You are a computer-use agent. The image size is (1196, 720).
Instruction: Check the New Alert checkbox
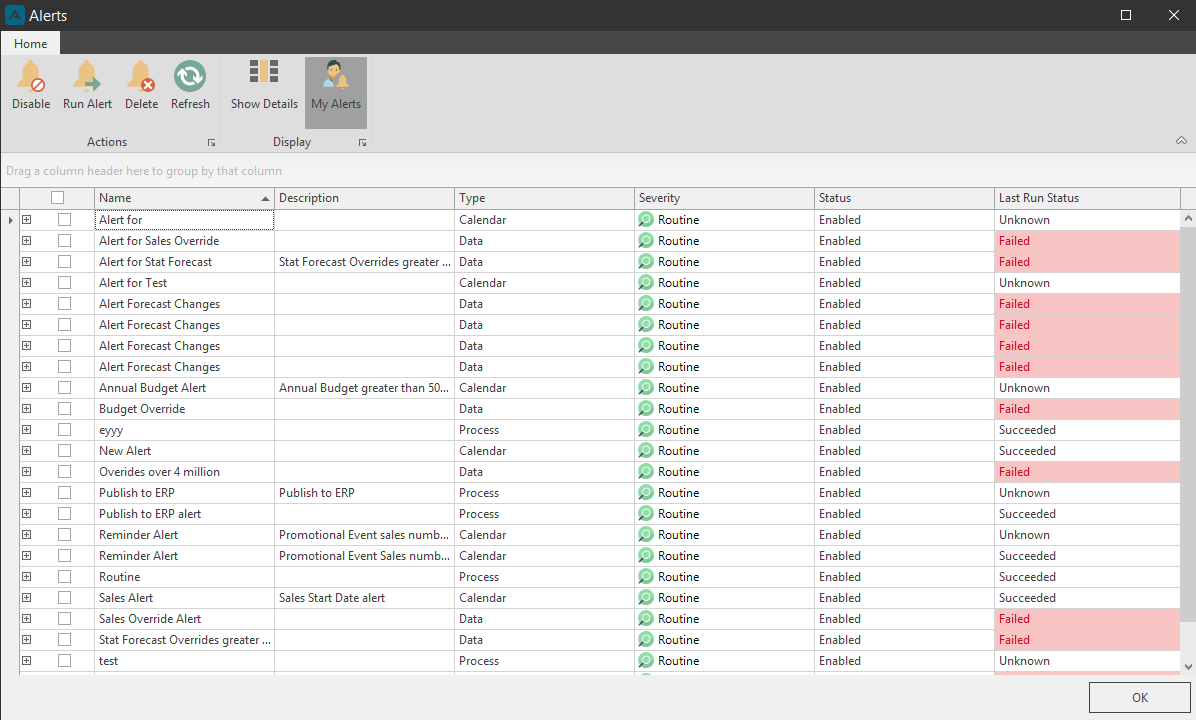pyautogui.click(x=64, y=451)
